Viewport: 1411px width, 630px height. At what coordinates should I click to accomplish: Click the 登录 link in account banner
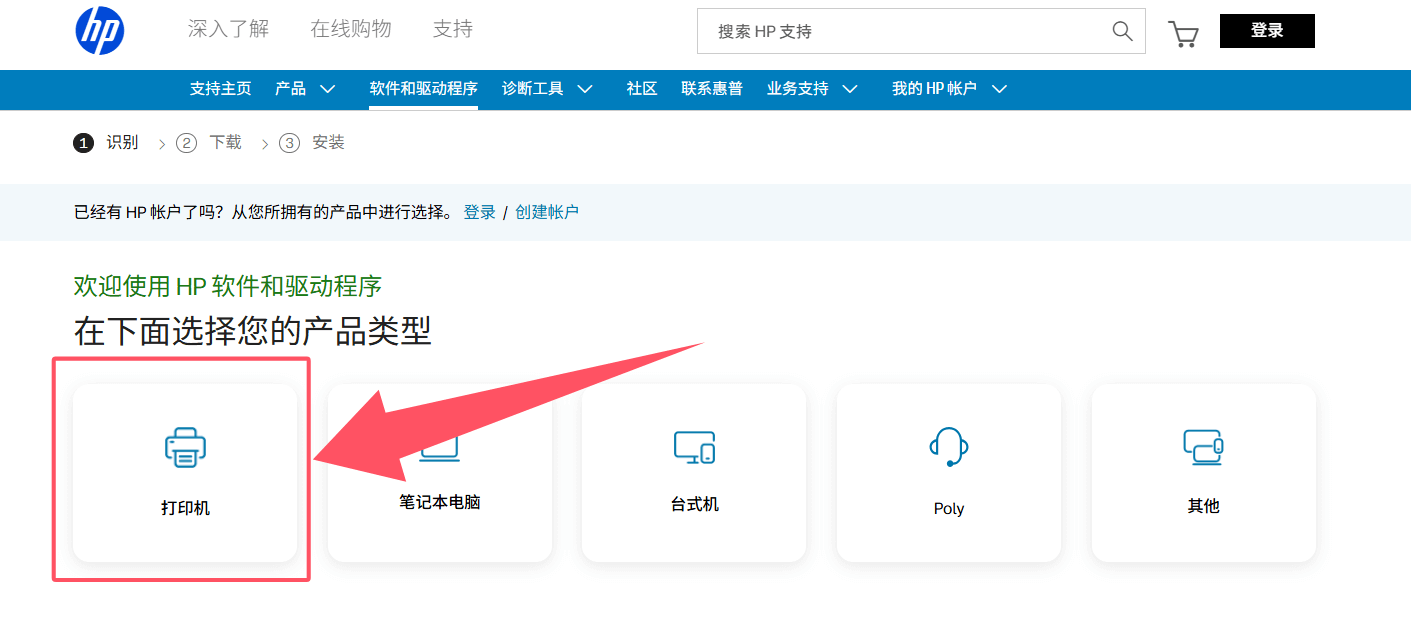tap(480, 212)
